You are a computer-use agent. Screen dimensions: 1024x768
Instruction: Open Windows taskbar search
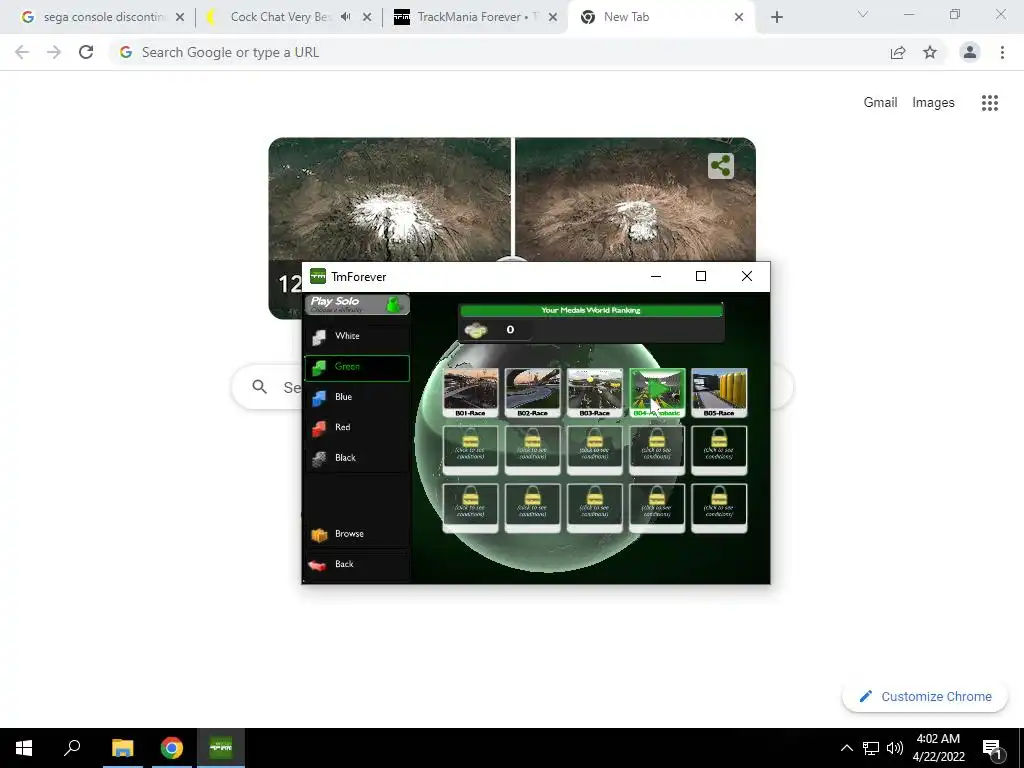72,748
